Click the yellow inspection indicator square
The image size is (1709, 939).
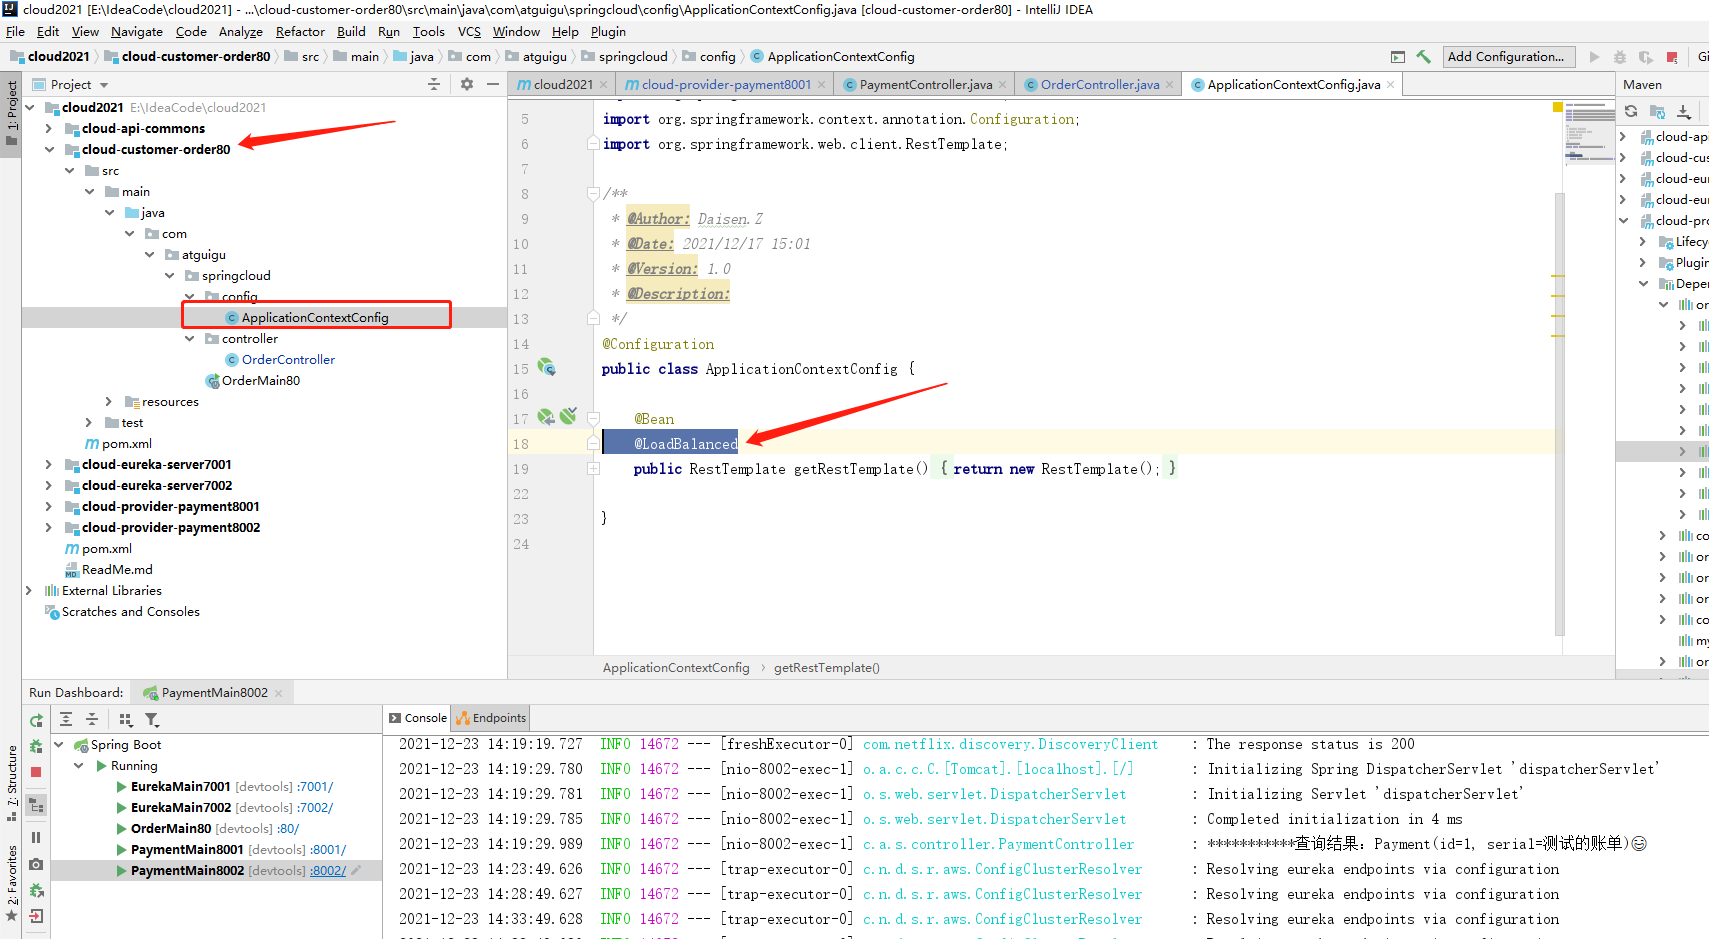[x=1558, y=107]
